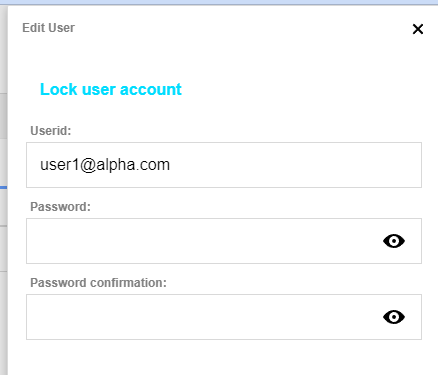
Task: Click empty area right of user1@alpha.com
Action: coord(293,165)
